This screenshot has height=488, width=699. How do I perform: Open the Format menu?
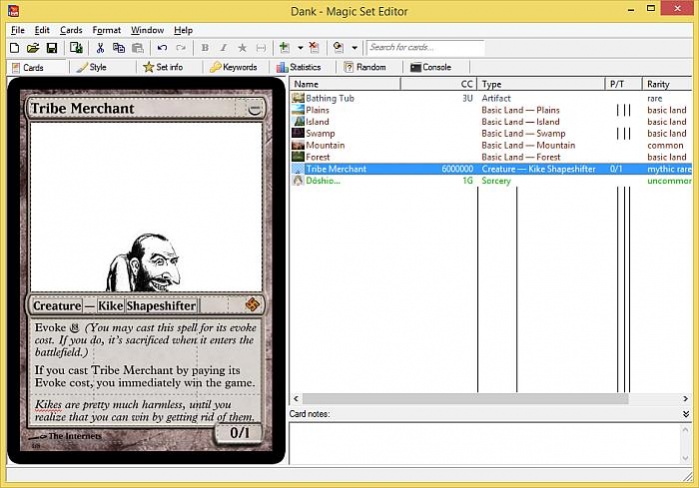click(x=107, y=30)
